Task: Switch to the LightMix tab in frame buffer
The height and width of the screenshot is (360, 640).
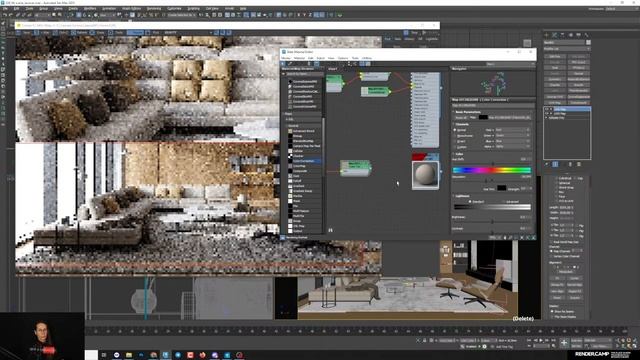Action: [431, 39]
